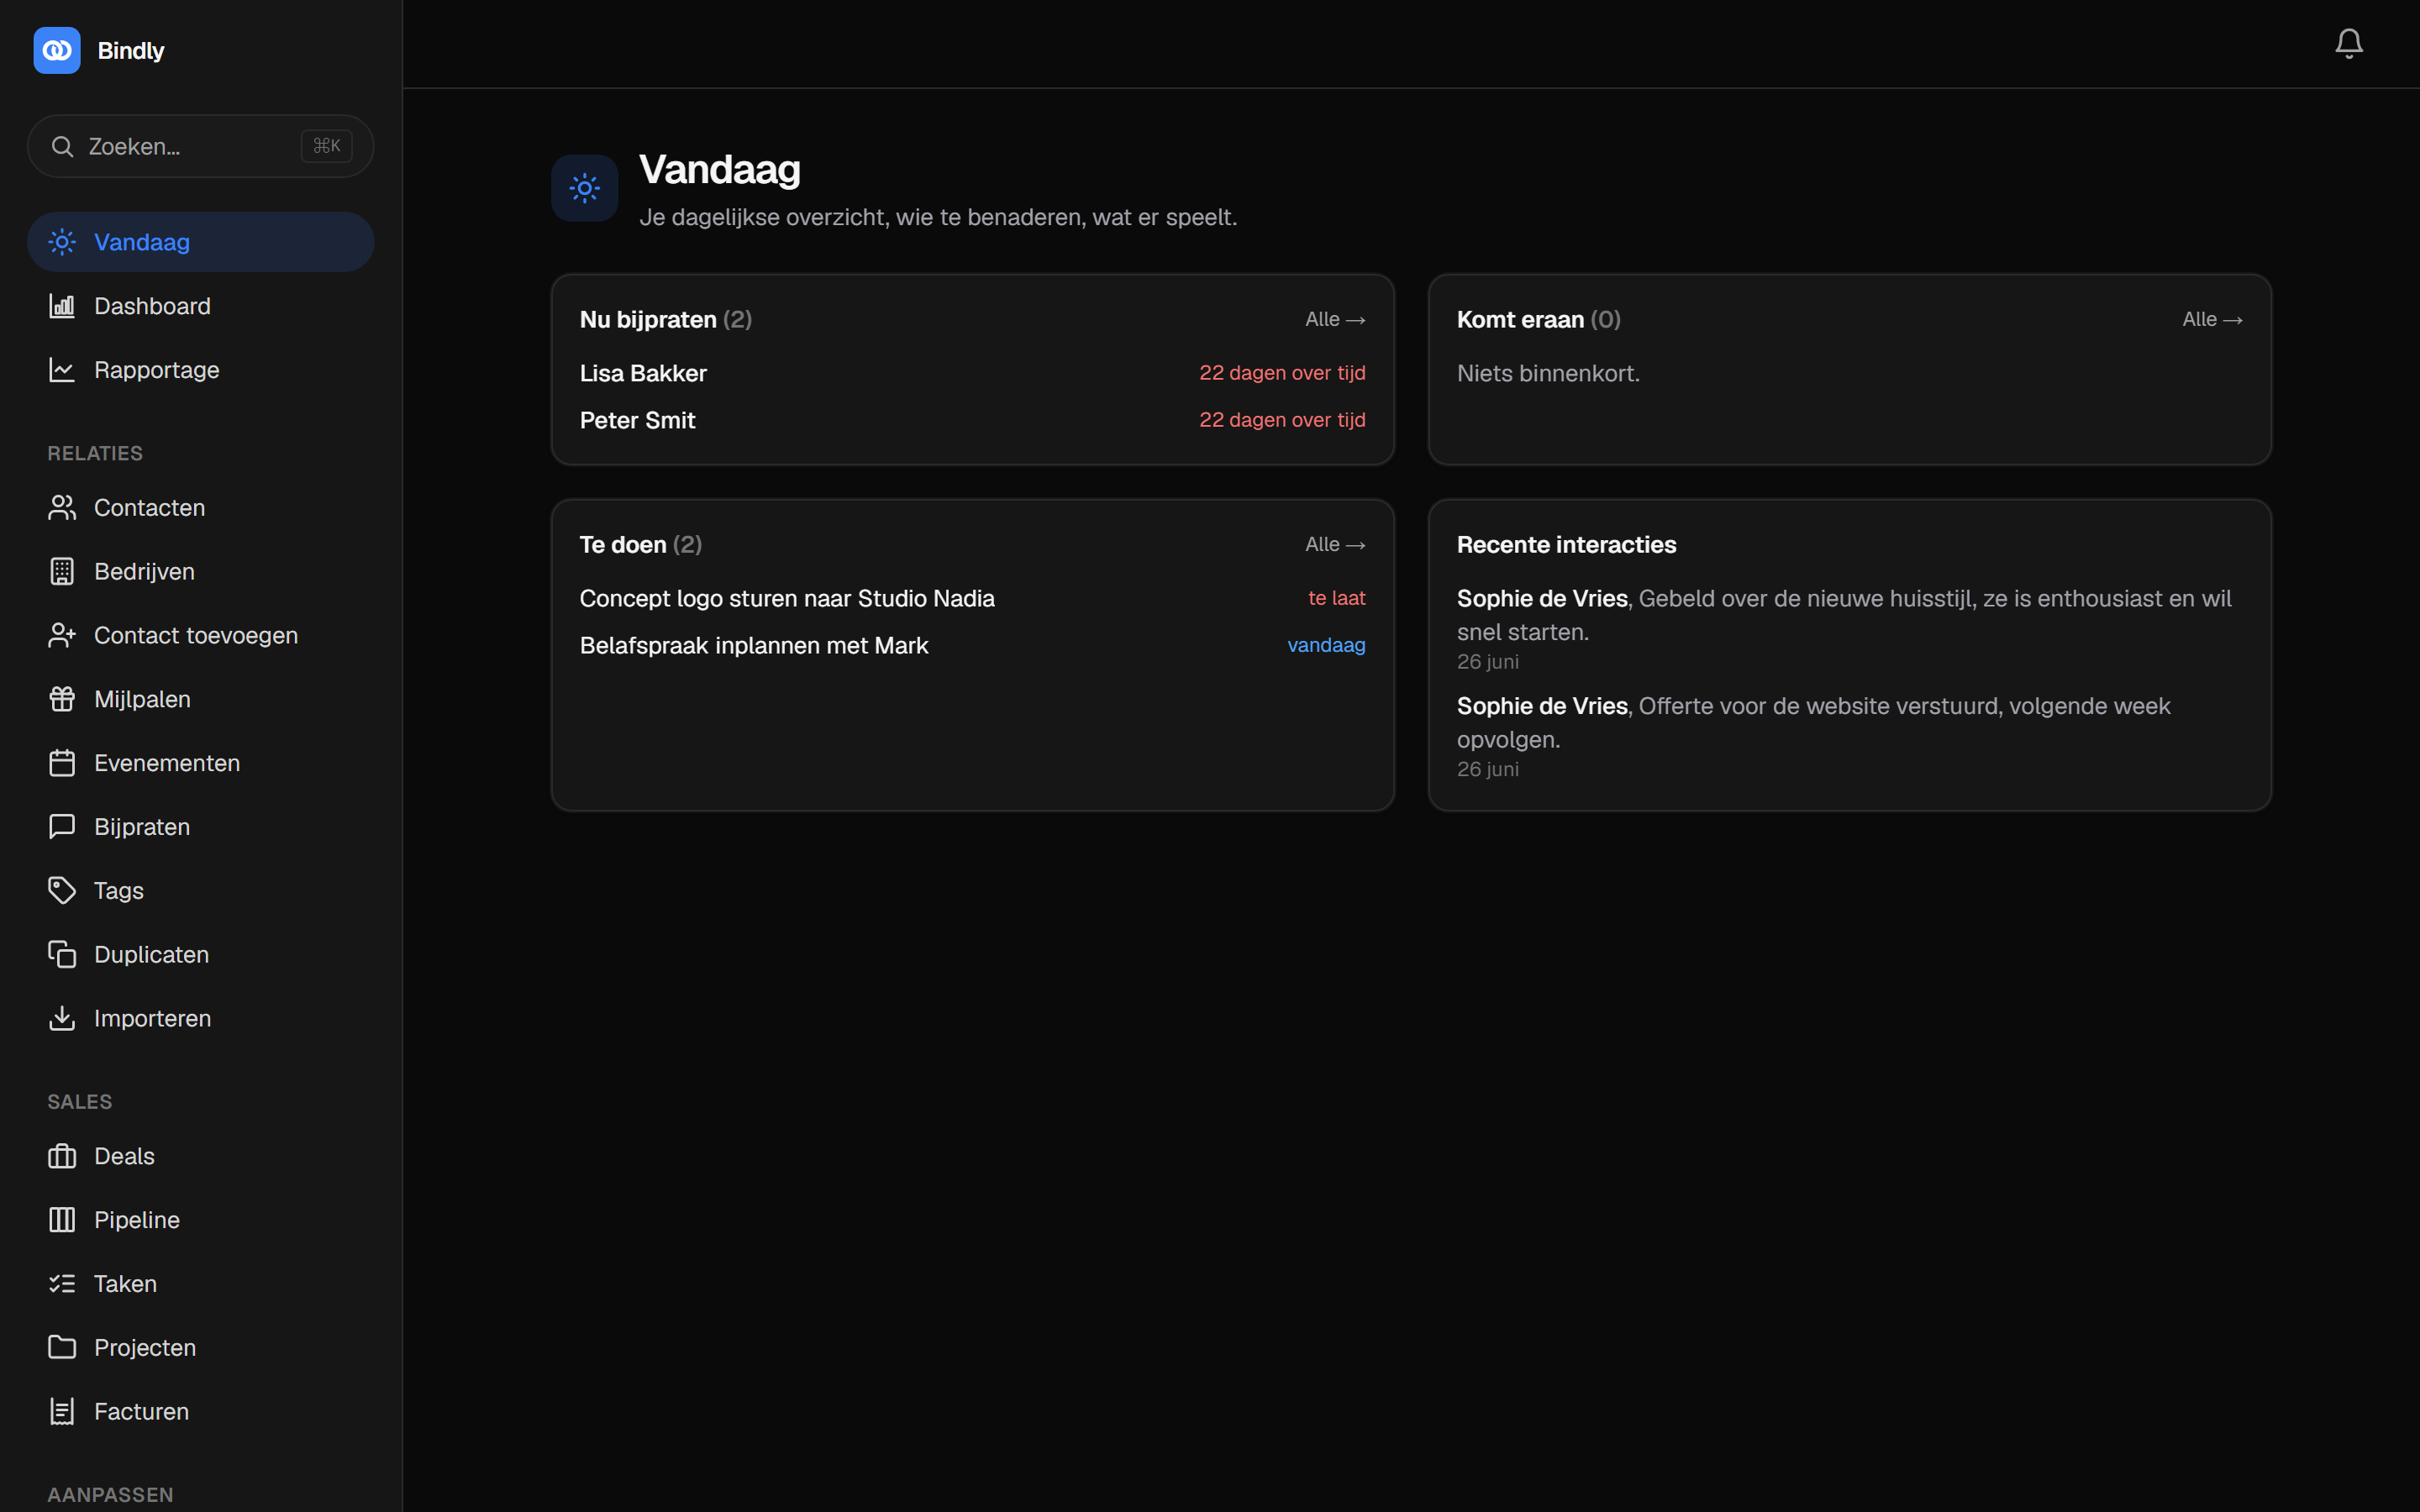The image size is (2420, 1512).
Task: Open Rapportage menu item
Action: [201, 370]
